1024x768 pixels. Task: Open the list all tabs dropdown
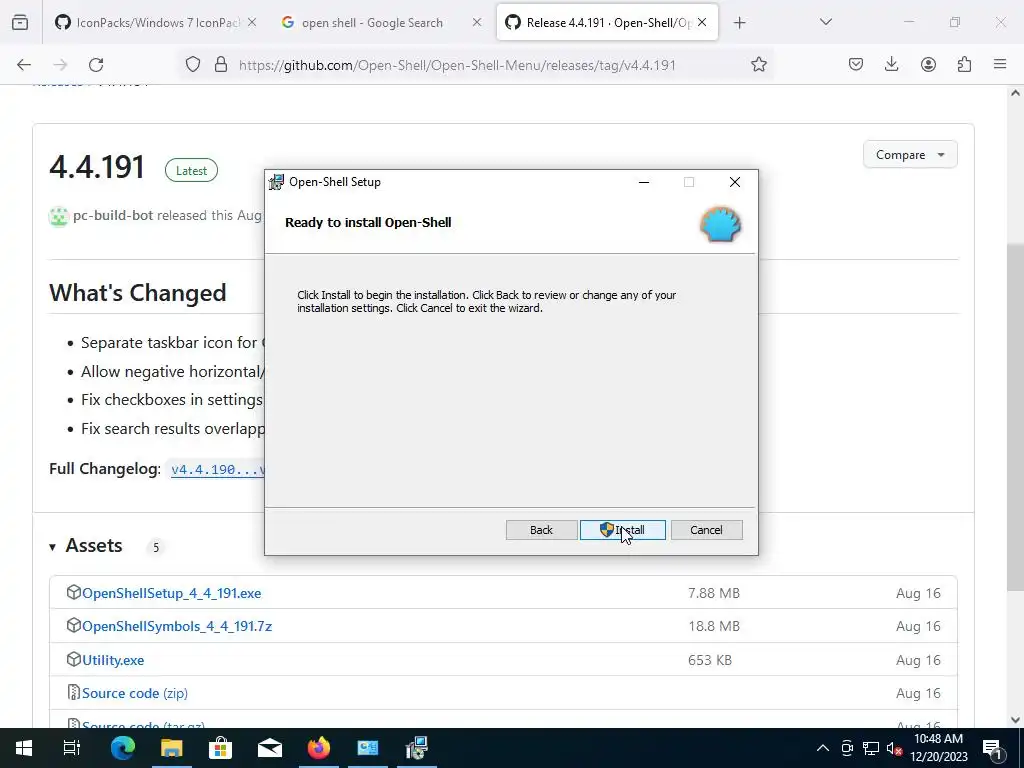click(825, 23)
